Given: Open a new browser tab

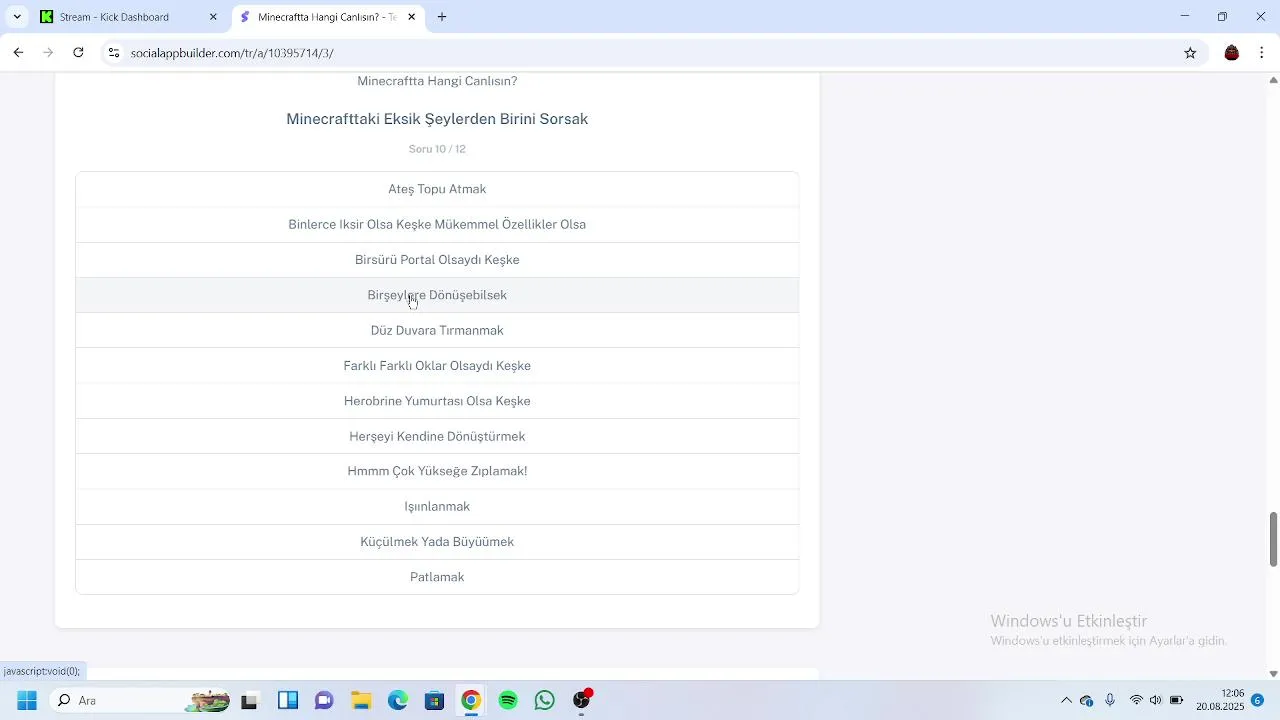Looking at the screenshot, I should [x=442, y=17].
